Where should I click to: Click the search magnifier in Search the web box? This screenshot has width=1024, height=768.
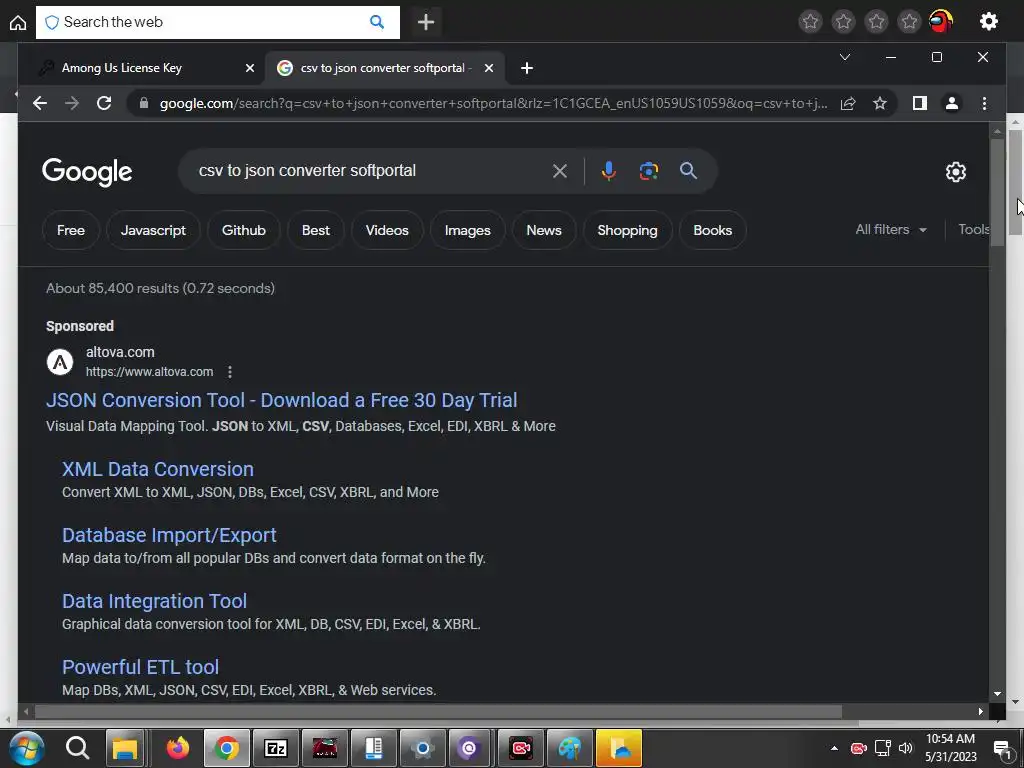pos(377,22)
